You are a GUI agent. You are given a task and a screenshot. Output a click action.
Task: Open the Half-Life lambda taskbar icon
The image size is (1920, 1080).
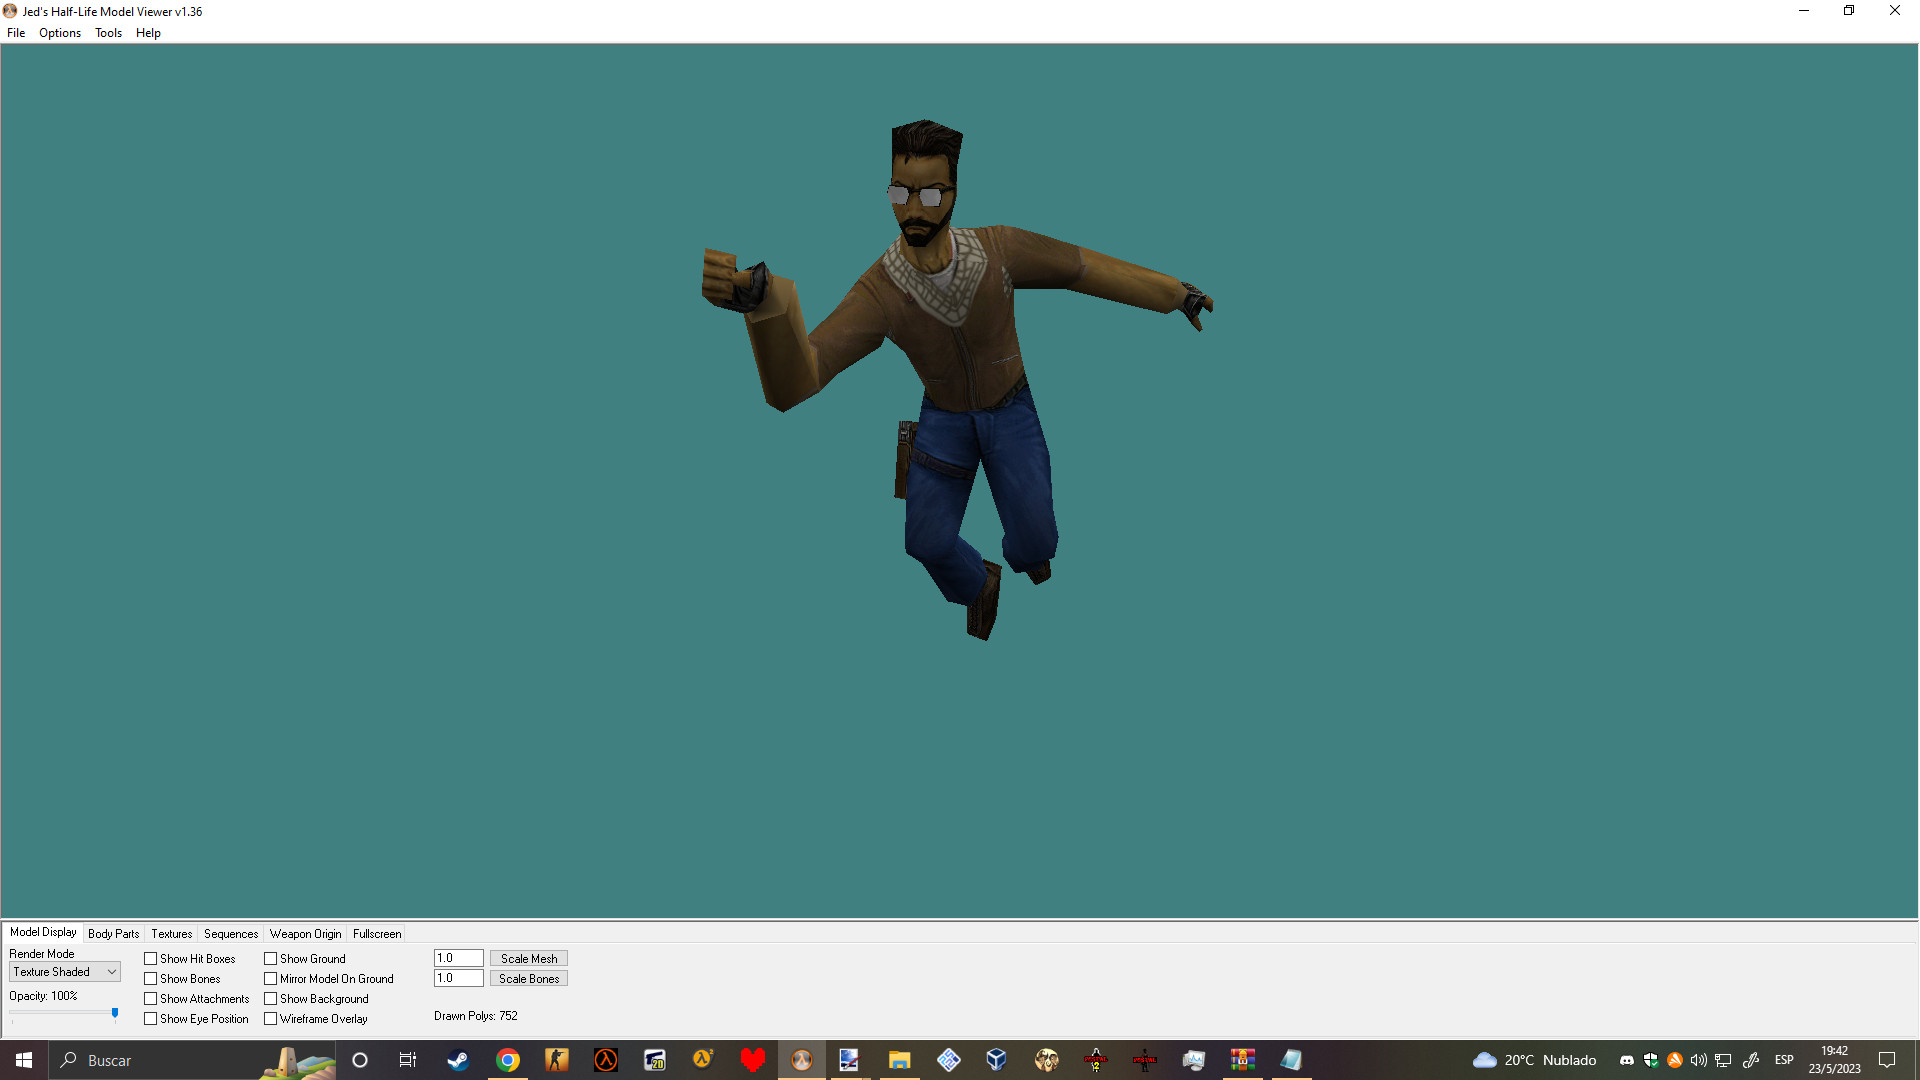606,1060
